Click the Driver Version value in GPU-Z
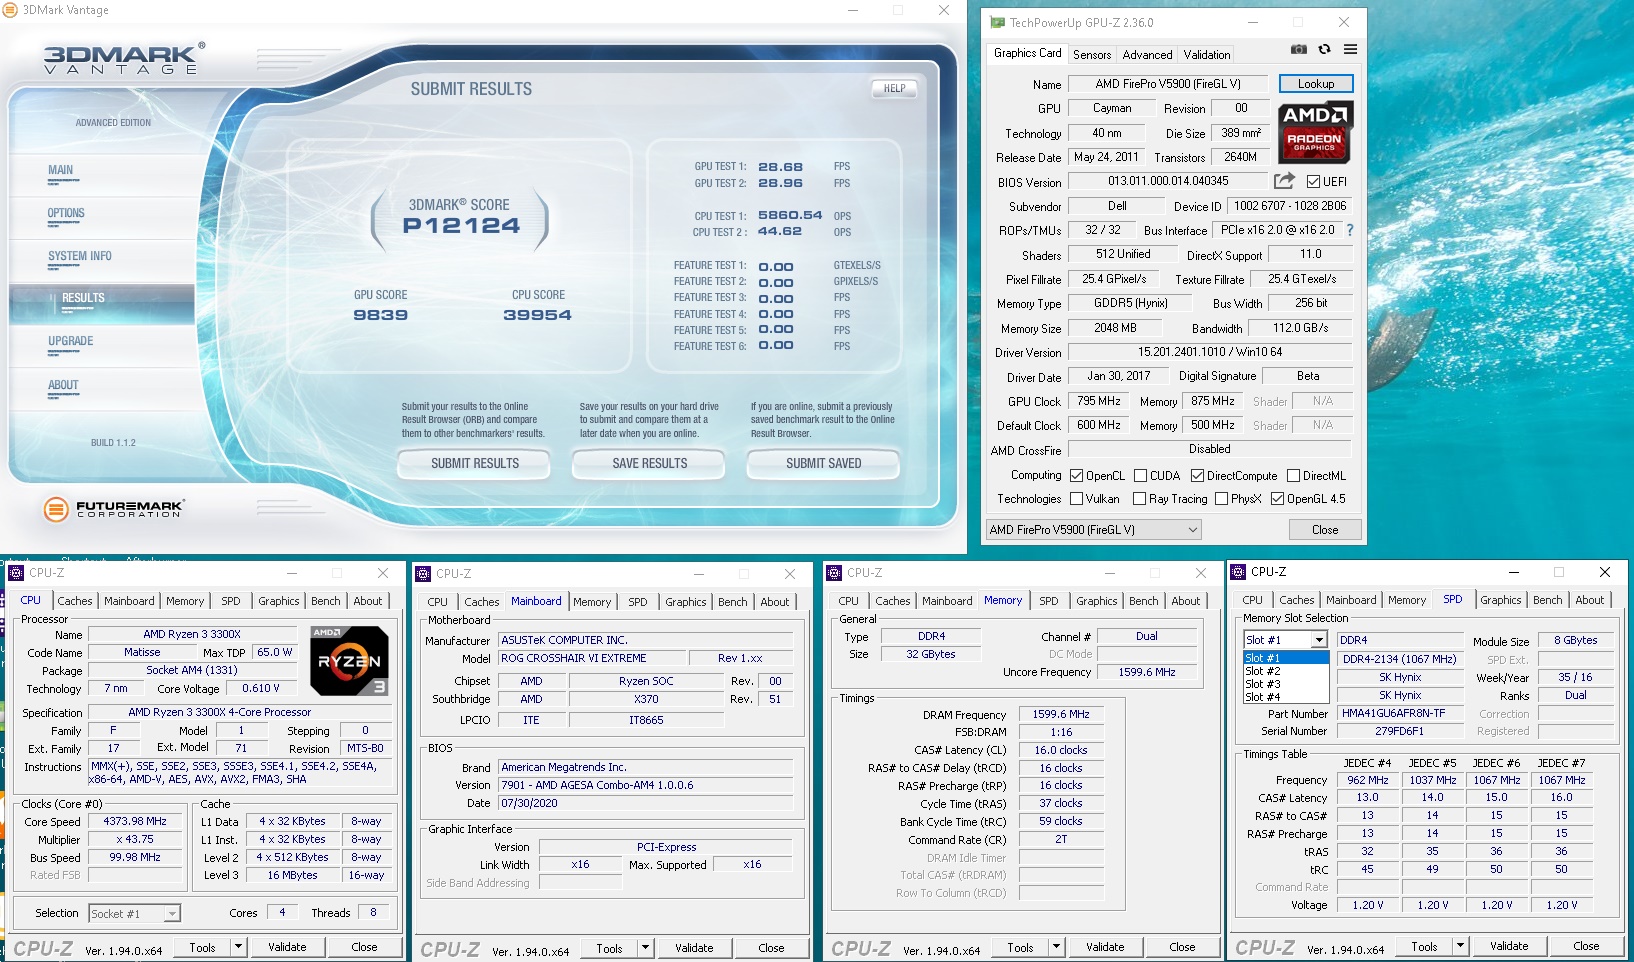This screenshot has width=1634, height=962. pos(1210,352)
